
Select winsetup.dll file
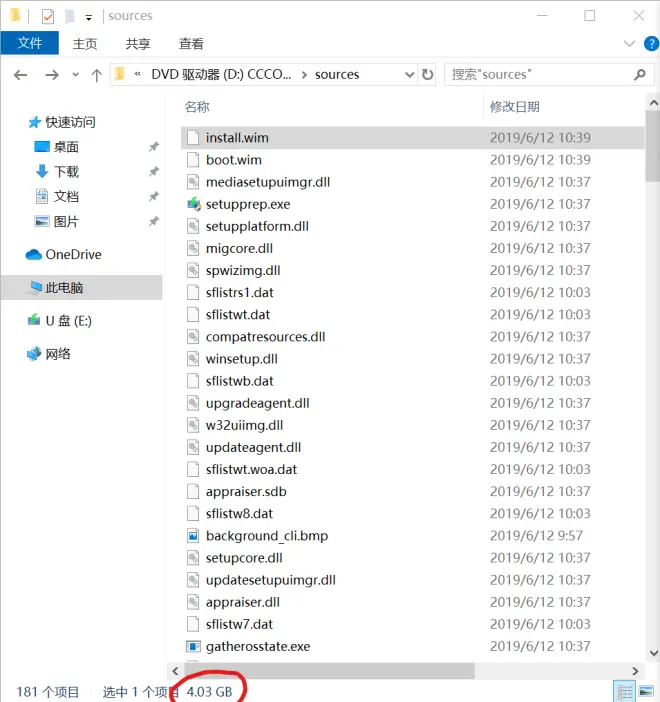coord(241,359)
